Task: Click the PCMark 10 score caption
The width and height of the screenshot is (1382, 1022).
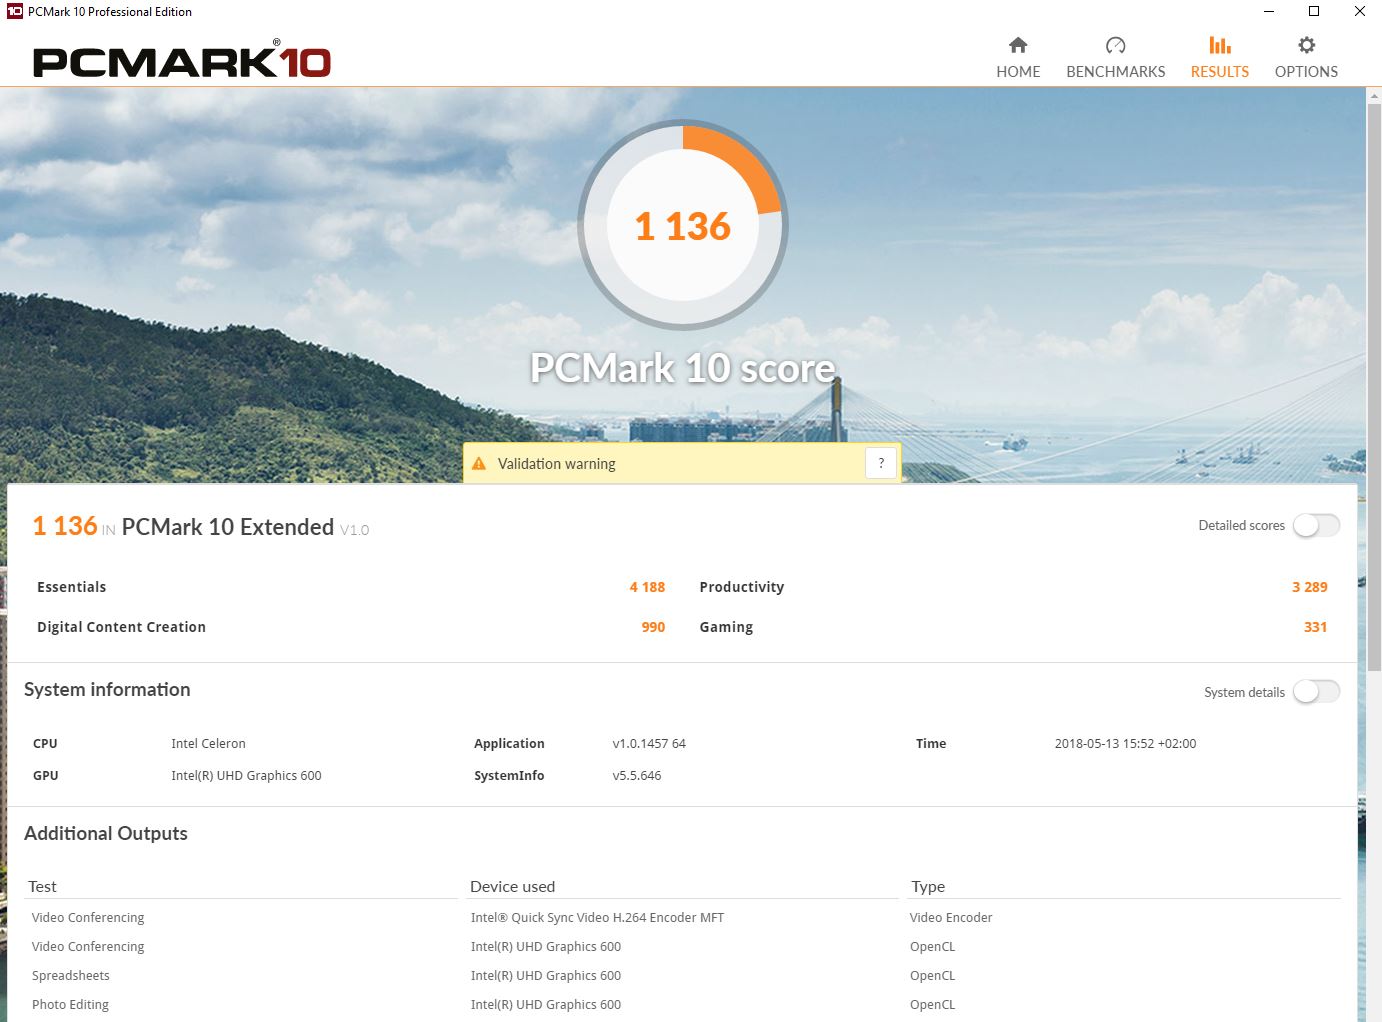Action: point(682,368)
